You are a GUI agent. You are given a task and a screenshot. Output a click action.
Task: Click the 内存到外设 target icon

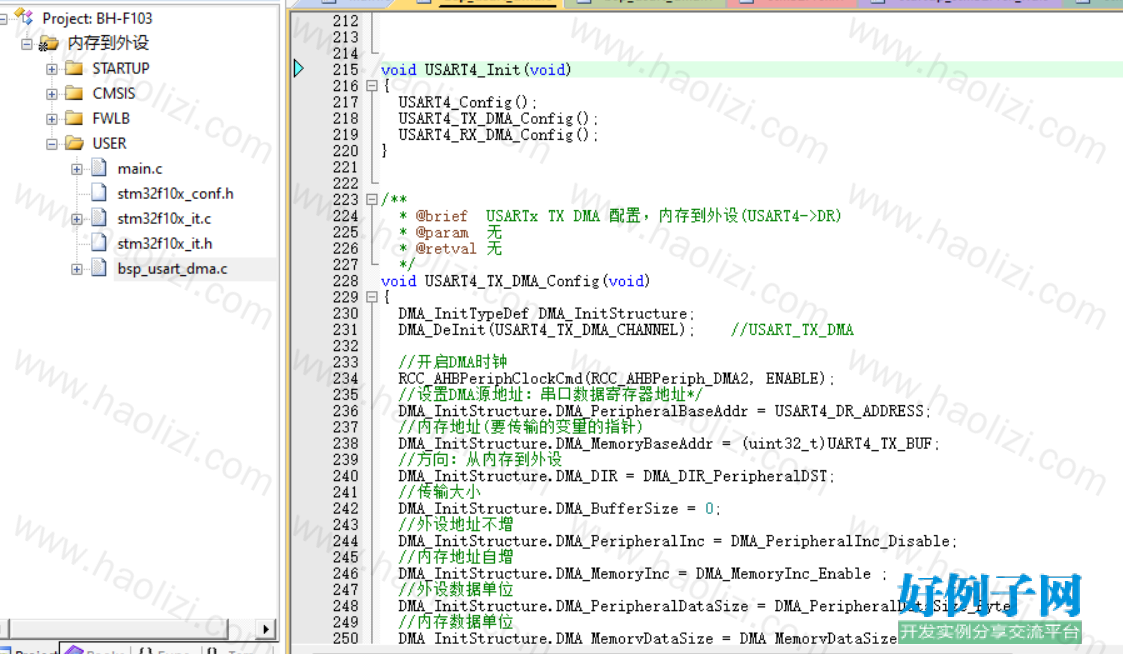(49, 43)
